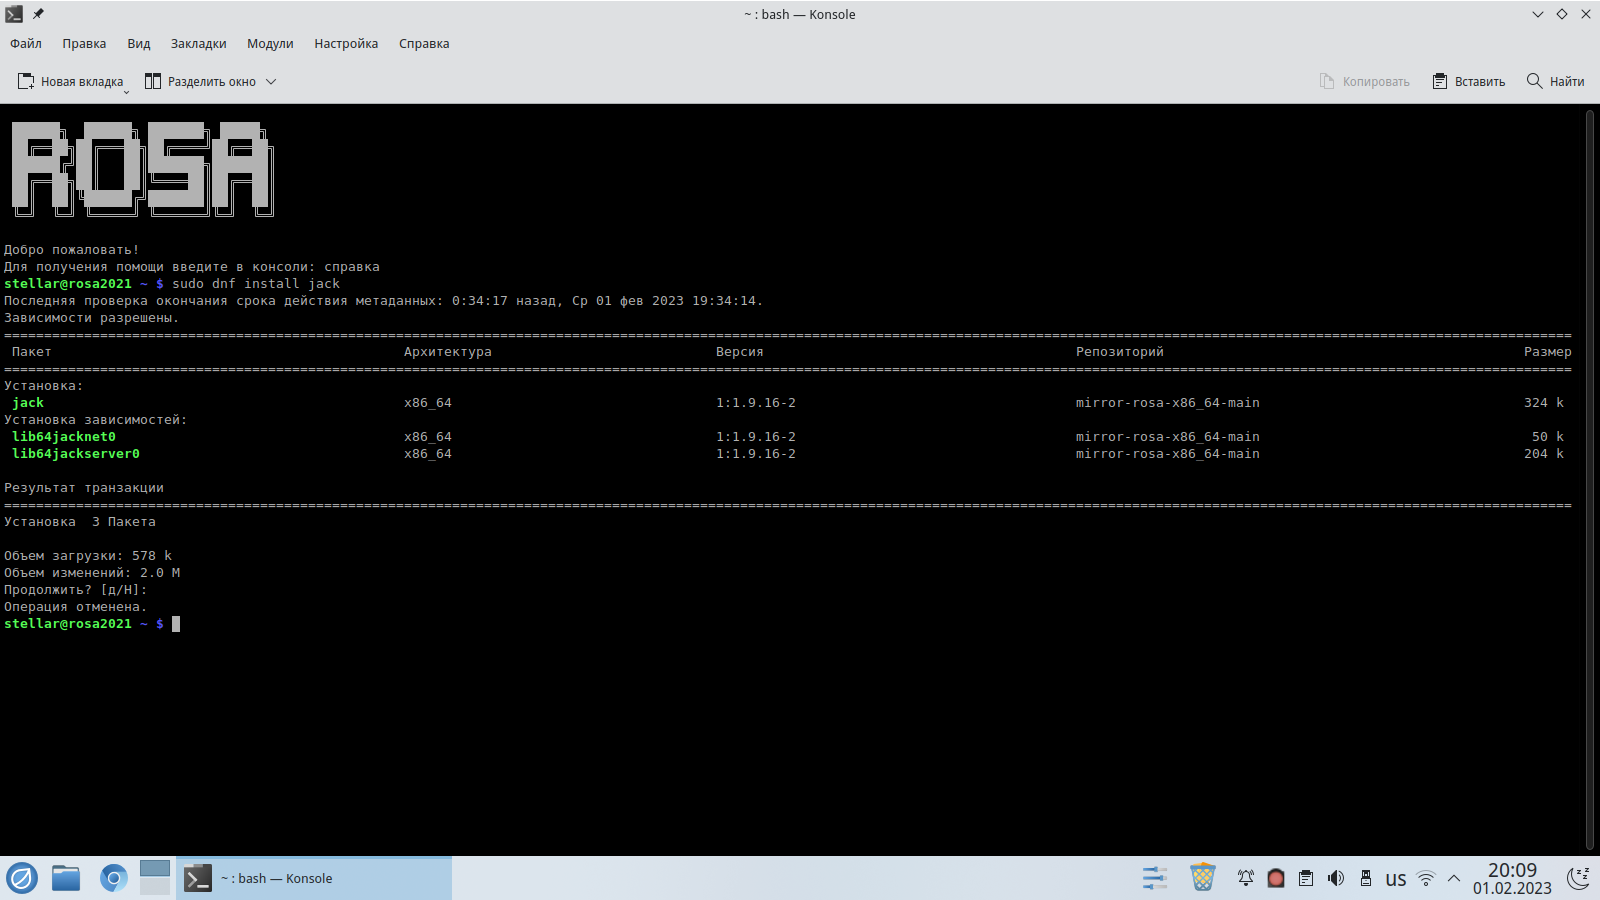This screenshot has height=900, width=1600.
Task: Launch the Chromium browser from the taskbar
Action: pos(113,878)
